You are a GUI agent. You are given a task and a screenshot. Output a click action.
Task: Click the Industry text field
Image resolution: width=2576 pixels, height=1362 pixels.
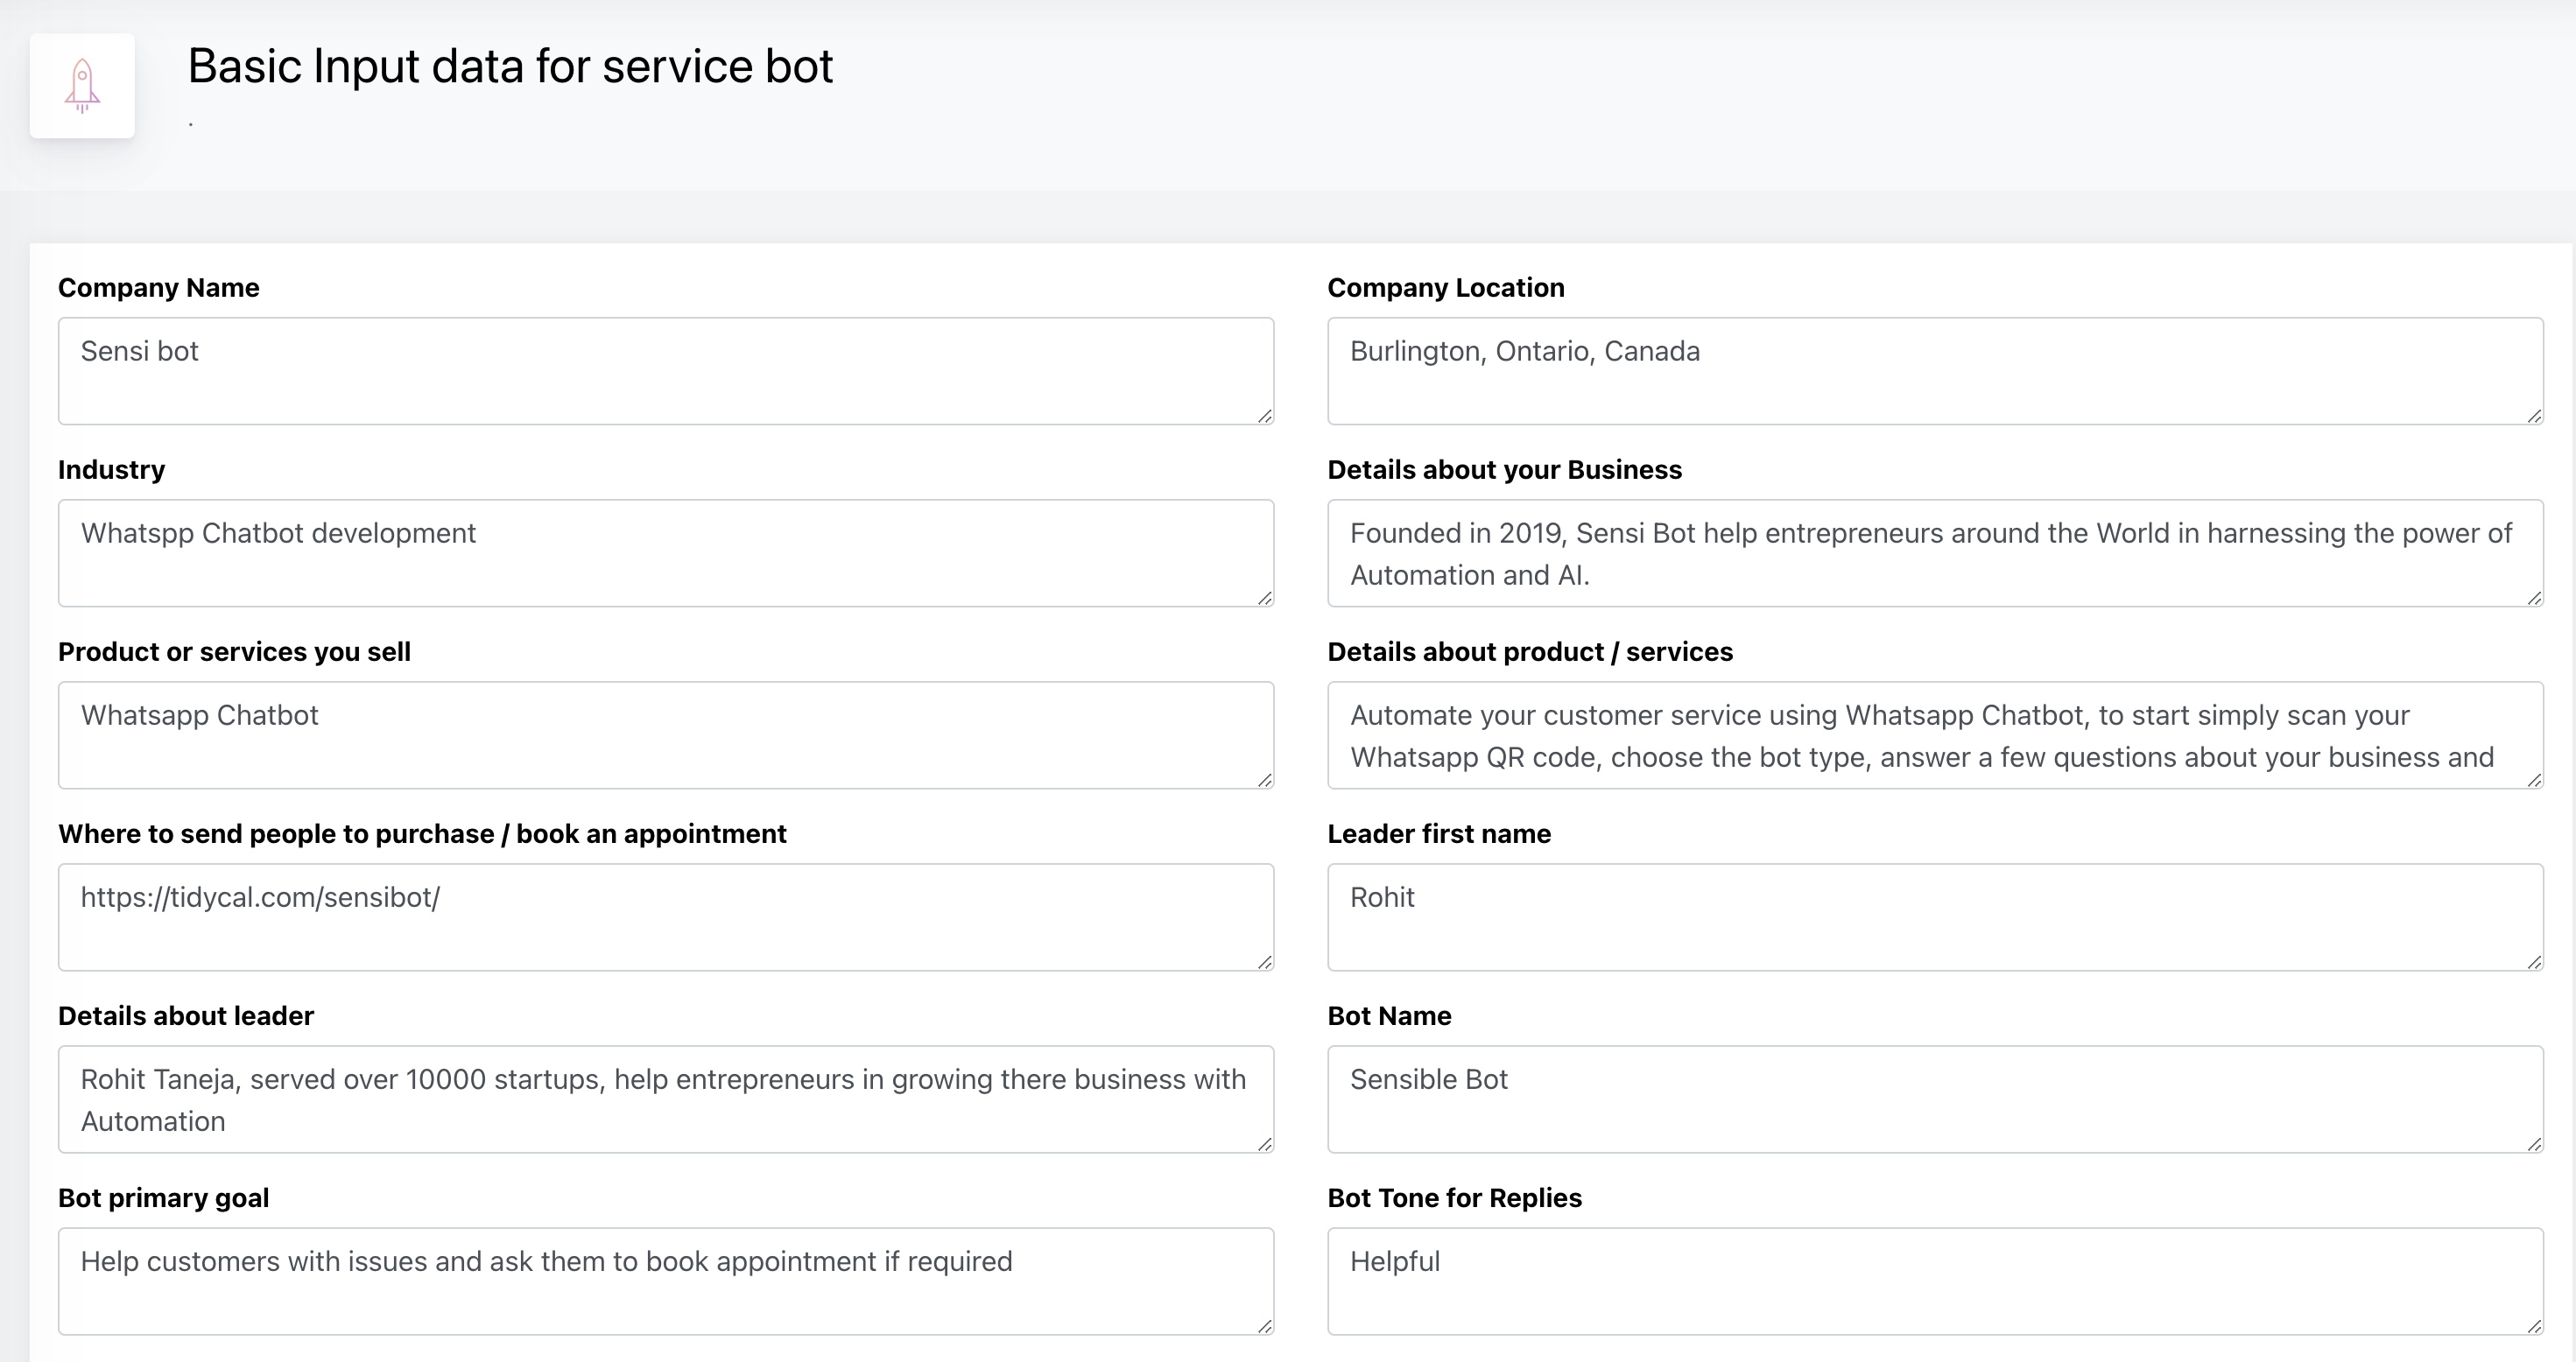(665, 553)
